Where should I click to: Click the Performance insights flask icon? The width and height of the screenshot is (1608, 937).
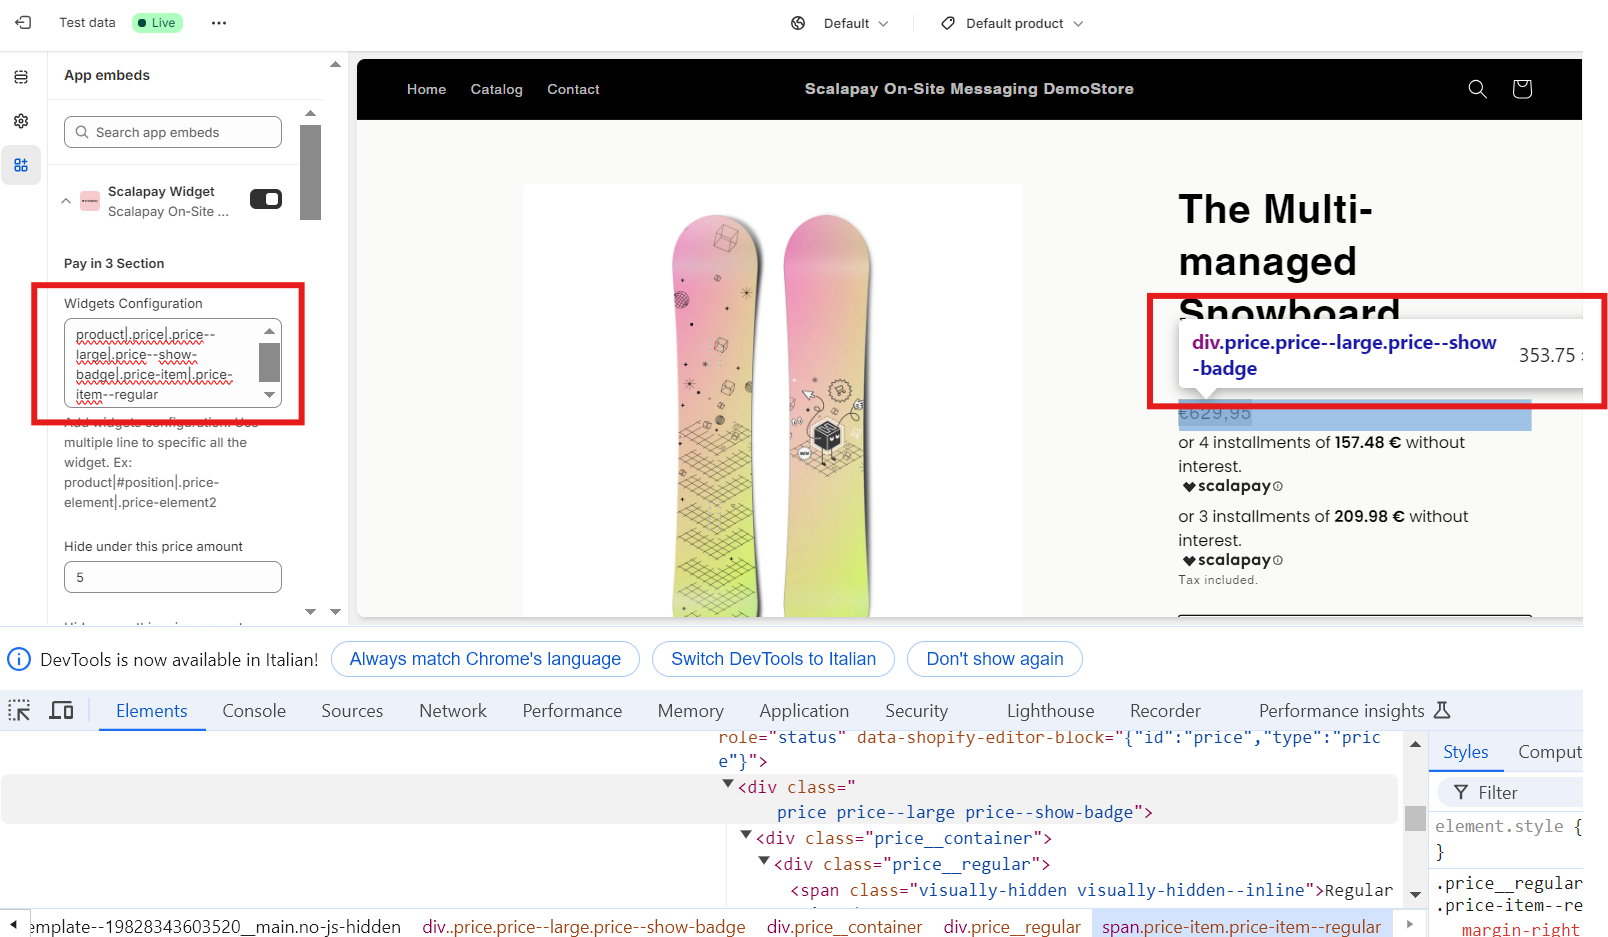tap(1442, 710)
